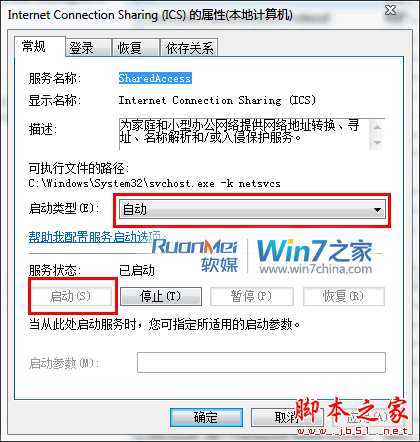Expand the 启动类型 dropdown showing 自动
Image resolution: width=420 pixels, height=442 pixels.
coord(252,210)
